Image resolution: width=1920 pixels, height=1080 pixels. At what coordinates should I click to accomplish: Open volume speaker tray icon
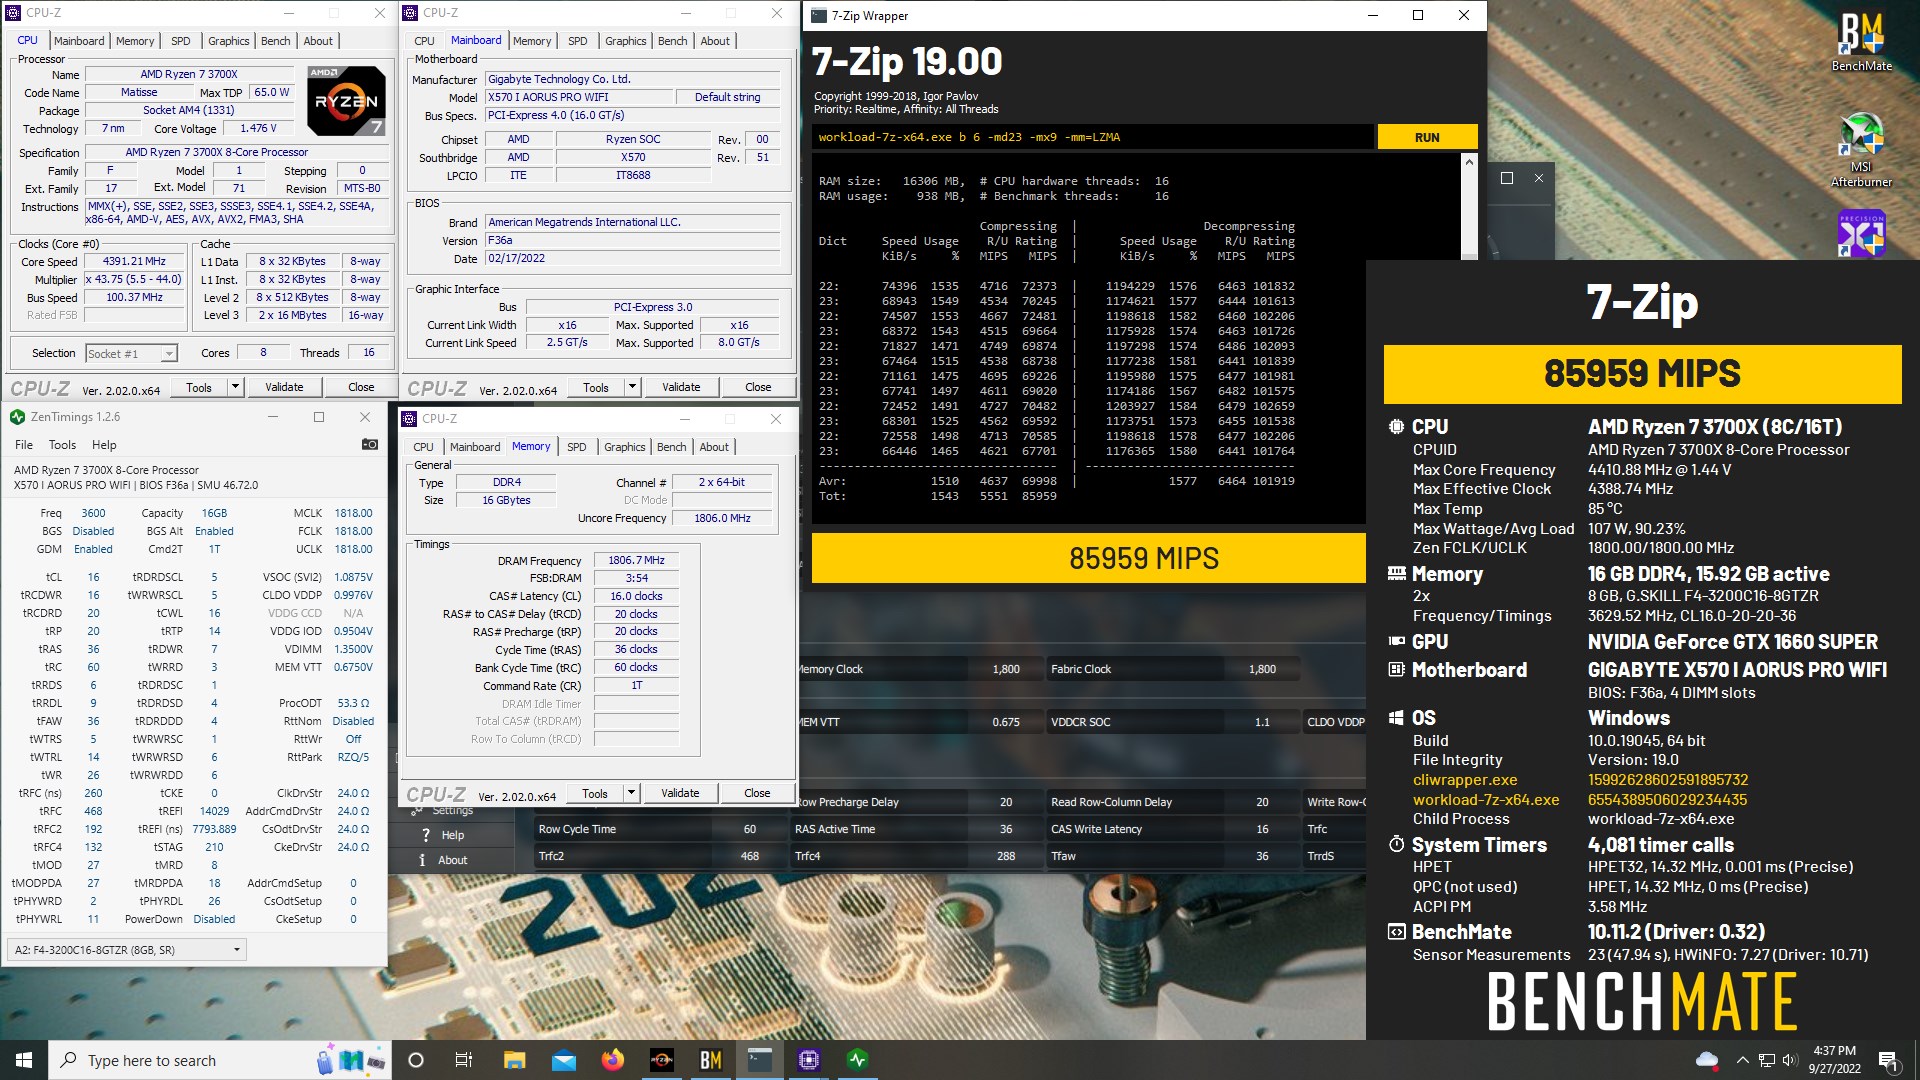[x=1789, y=1060]
